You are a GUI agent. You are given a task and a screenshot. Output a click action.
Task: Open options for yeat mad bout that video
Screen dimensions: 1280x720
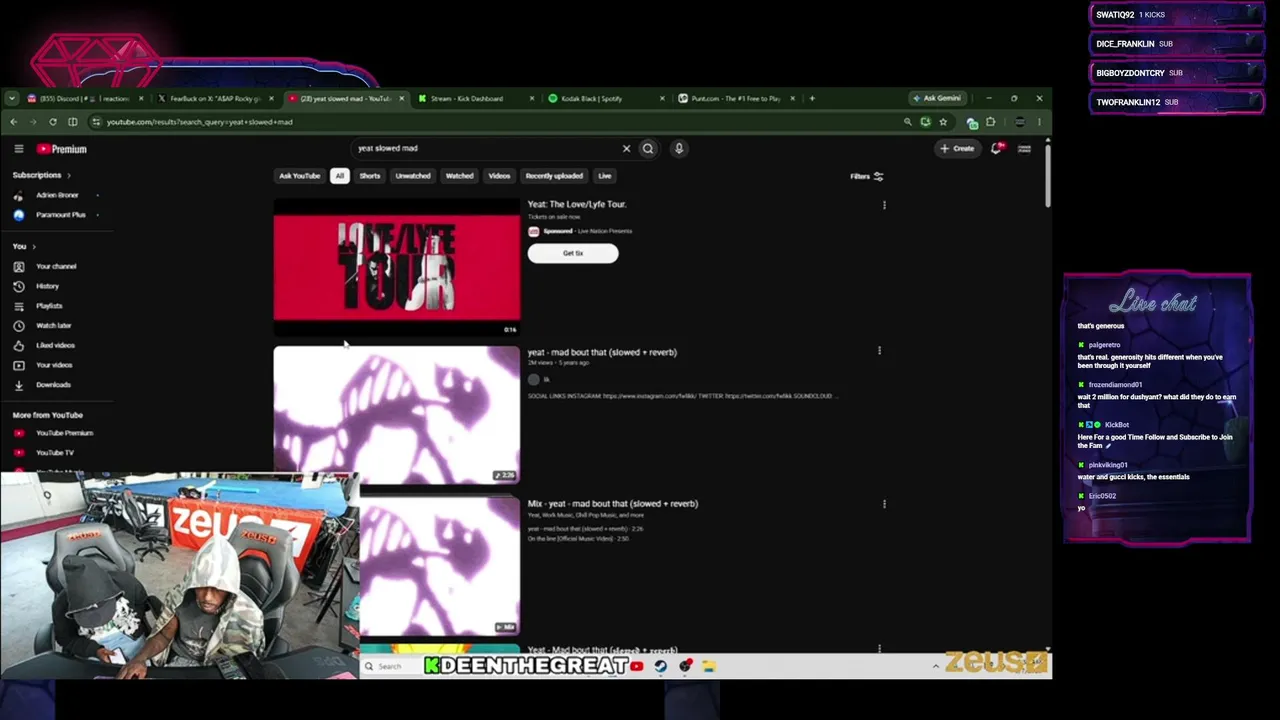pos(879,352)
